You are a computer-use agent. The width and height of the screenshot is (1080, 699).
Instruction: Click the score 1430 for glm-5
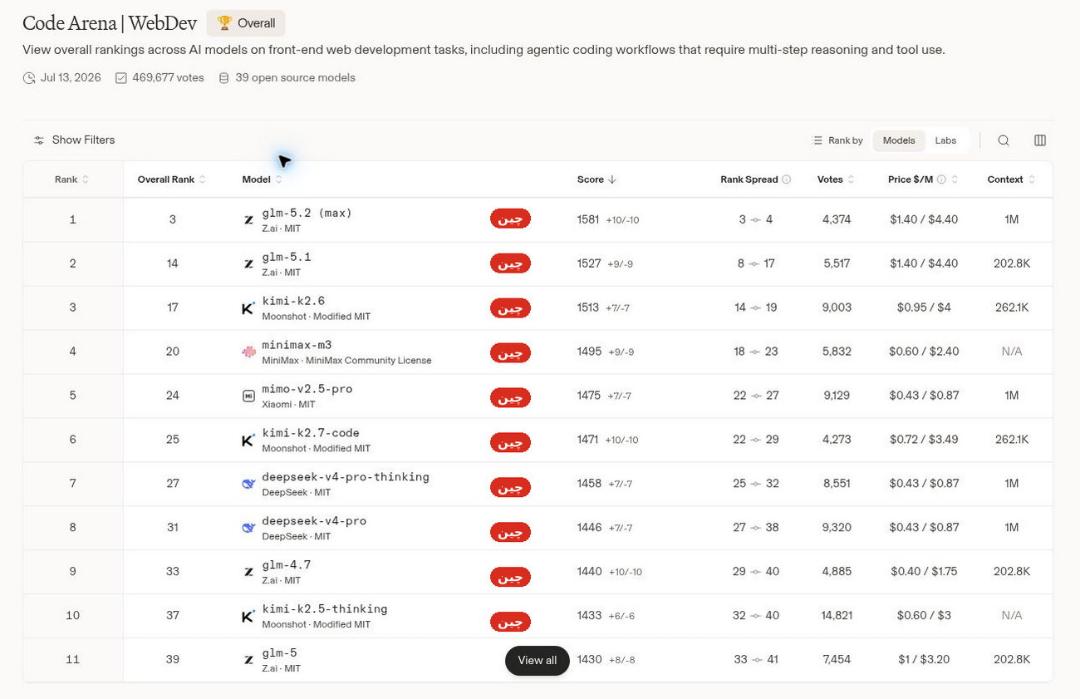pos(589,660)
